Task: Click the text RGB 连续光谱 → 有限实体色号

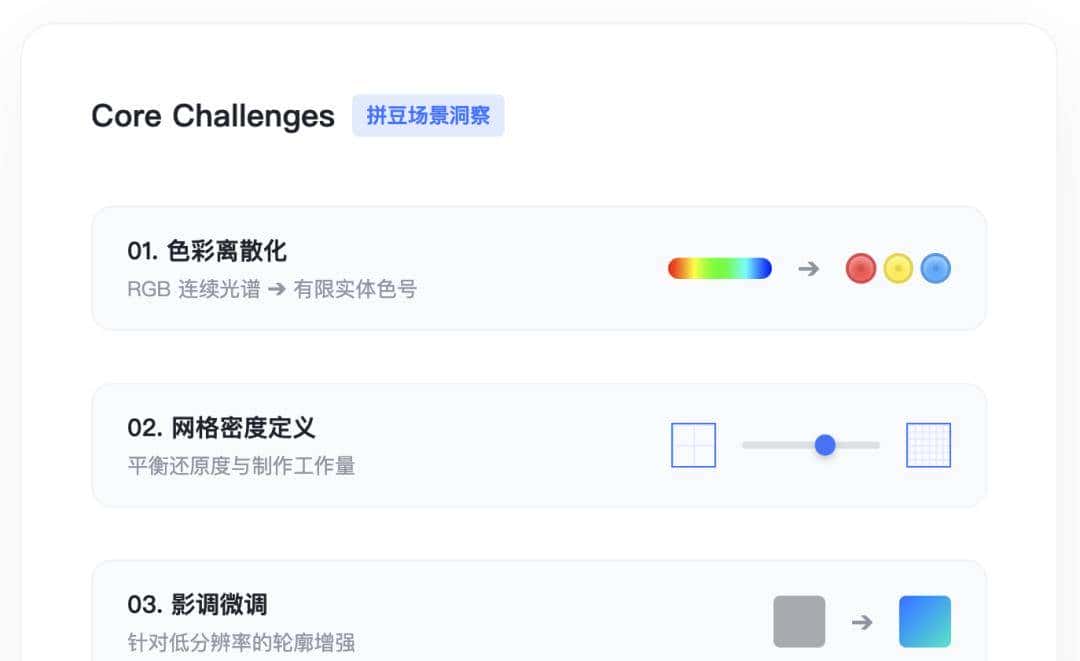Action: [272, 291]
